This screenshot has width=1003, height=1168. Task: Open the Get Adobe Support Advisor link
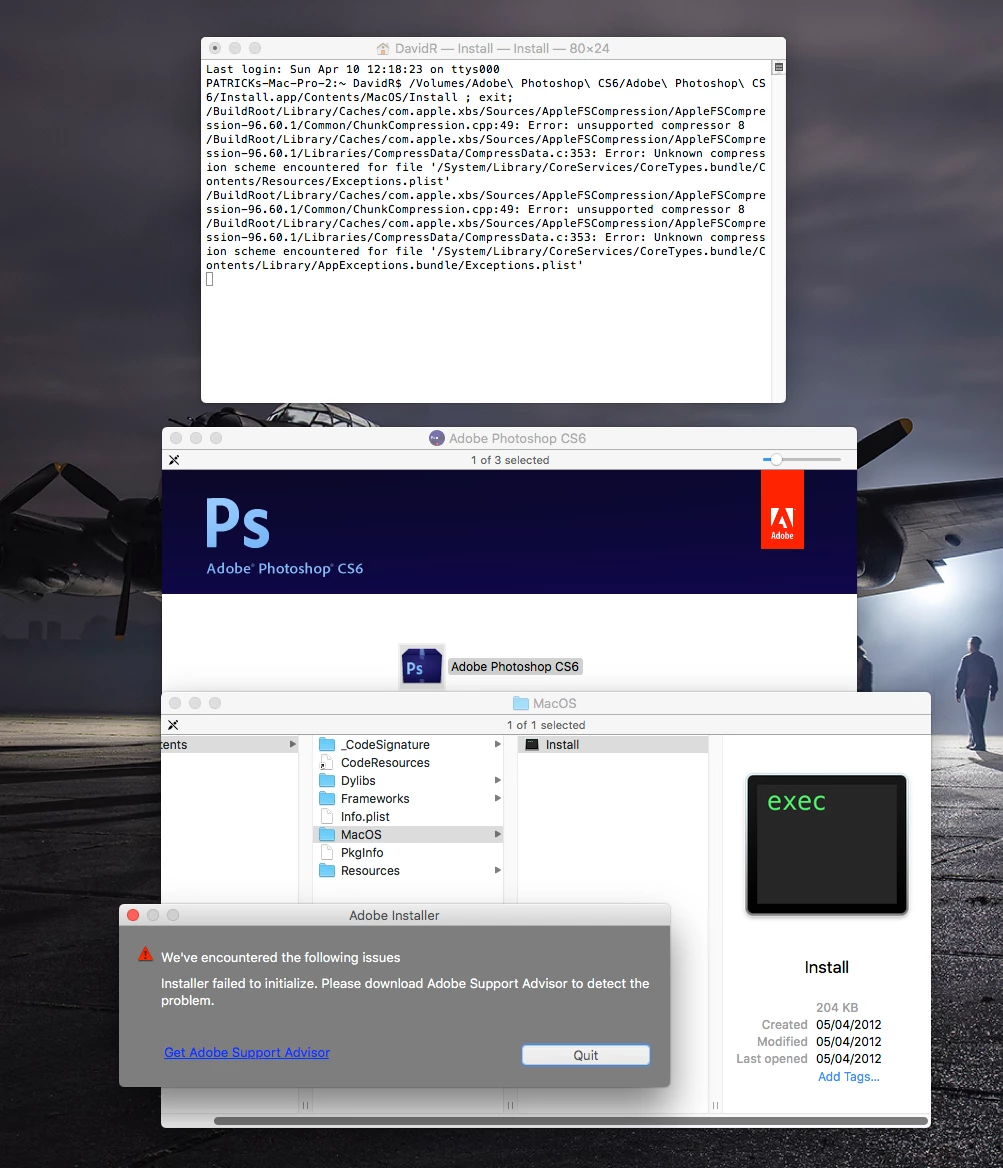click(247, 1052)
